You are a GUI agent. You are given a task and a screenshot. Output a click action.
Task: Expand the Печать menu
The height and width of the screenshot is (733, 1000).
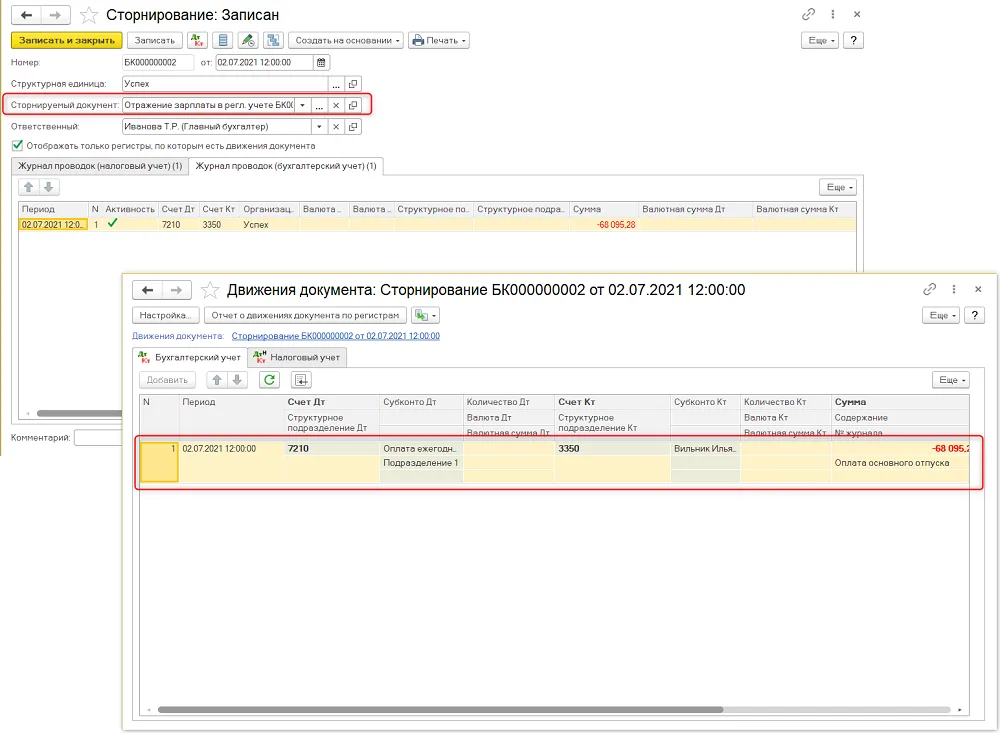pyautogui.click(x=439, y=40)
